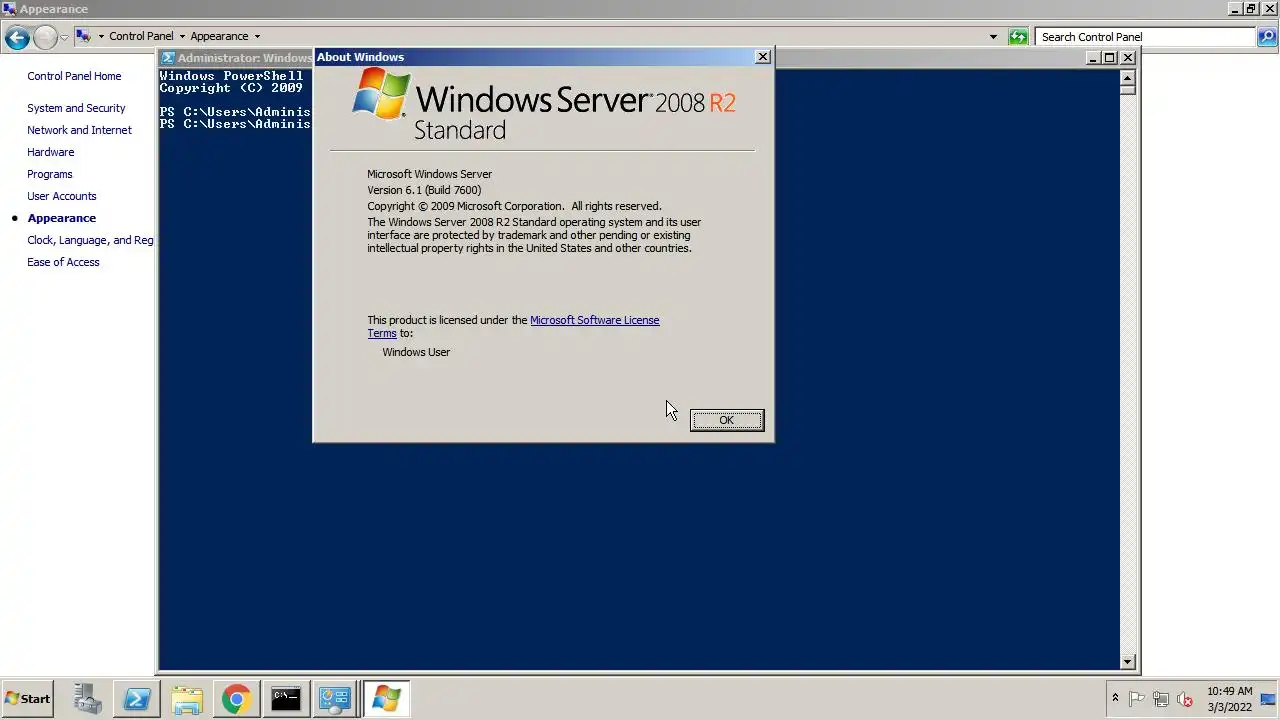Open User Accounts category
This screenshot has height=720, width=1280.
61,196
